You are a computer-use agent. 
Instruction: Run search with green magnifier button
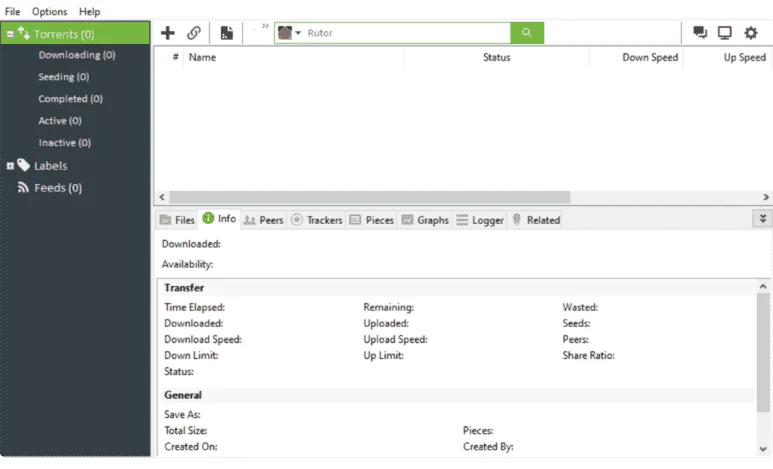tap(527, 33)
